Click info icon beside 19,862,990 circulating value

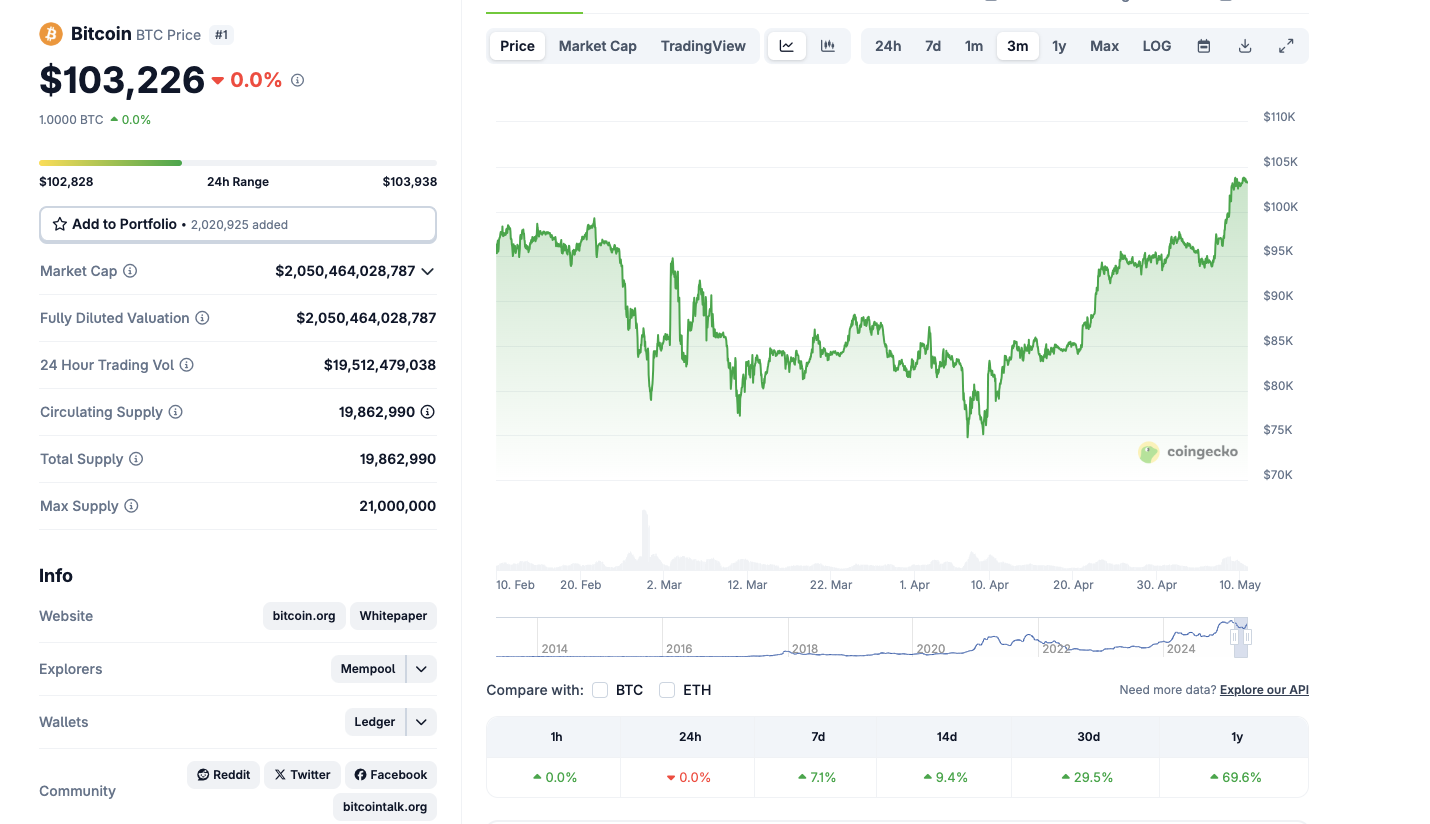pyautogui.click(x=428, y=412)
